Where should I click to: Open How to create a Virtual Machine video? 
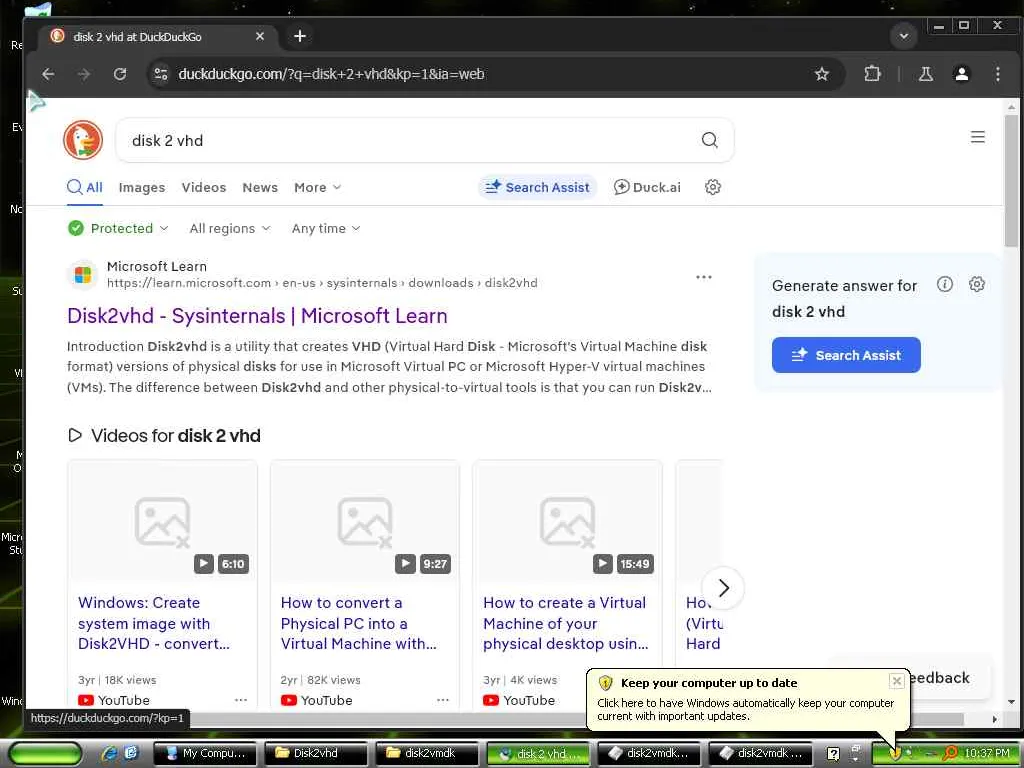click(x=566, y=623)
